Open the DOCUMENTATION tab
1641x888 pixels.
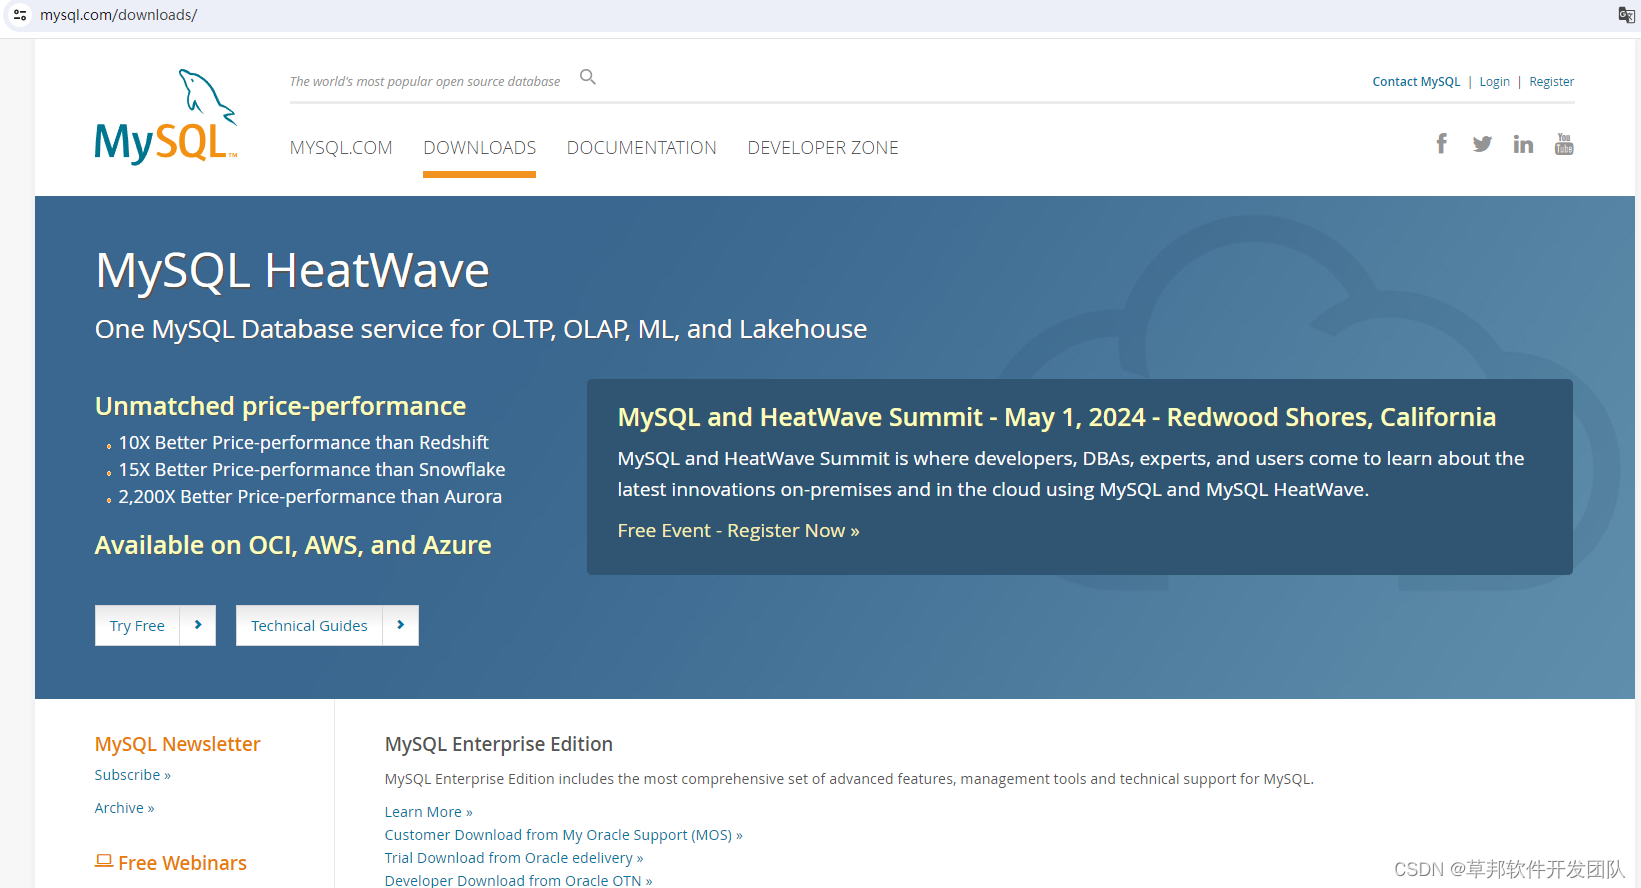(642, 148)
